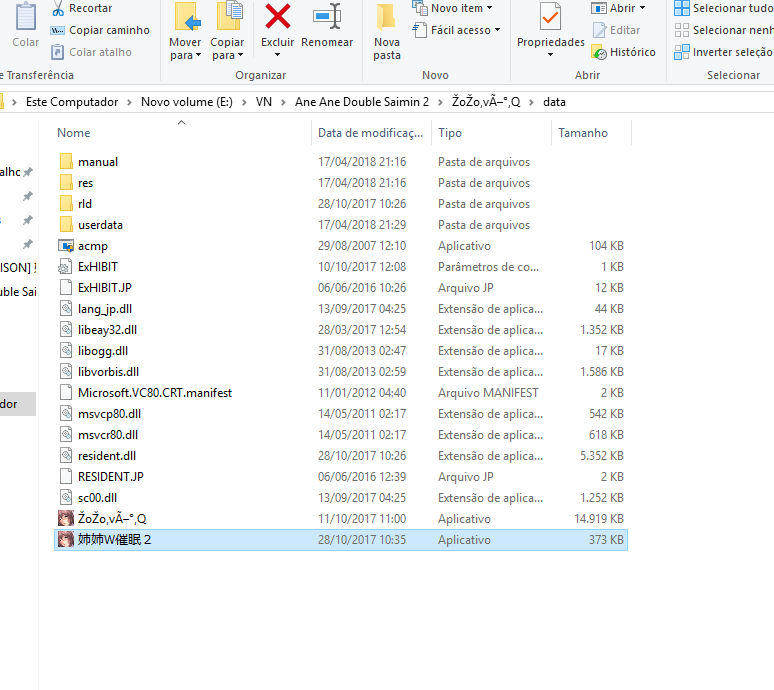This screenshot has width=774, height=690.
Task: Click Inverter seleção option
Action: (x=731, y=52)
